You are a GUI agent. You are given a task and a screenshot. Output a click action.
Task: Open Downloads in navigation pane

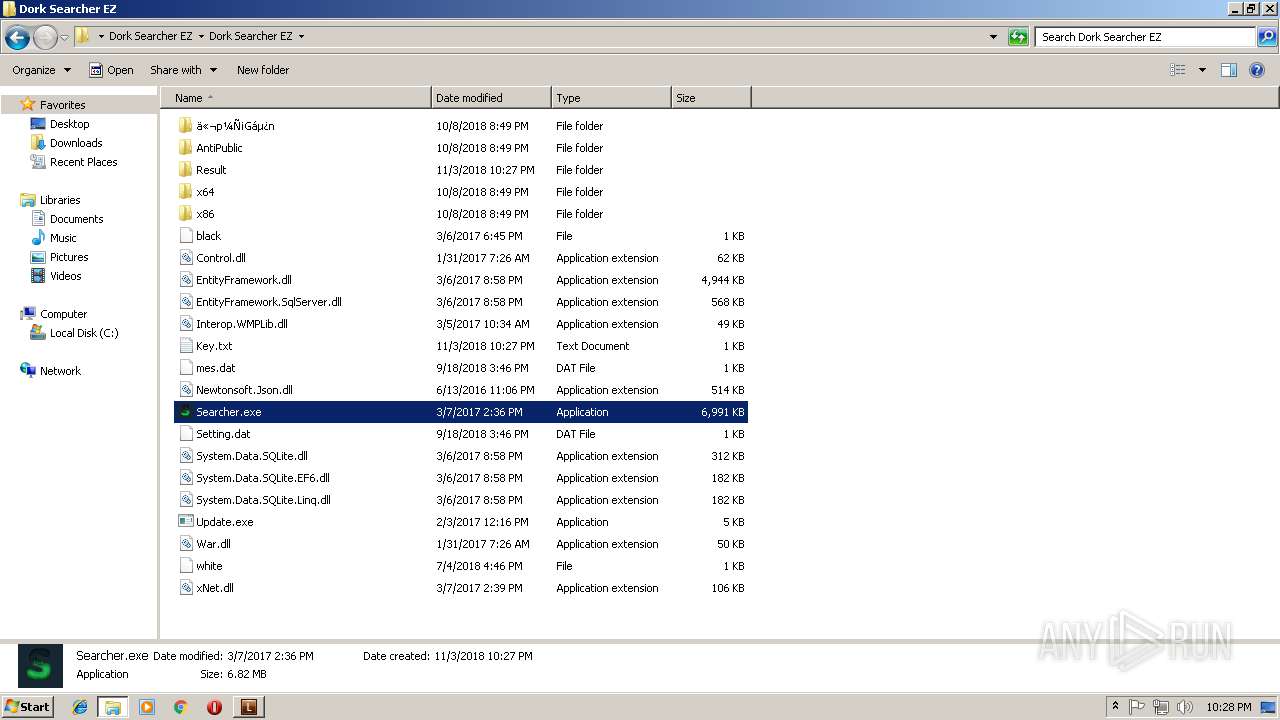tap(76, 143)
